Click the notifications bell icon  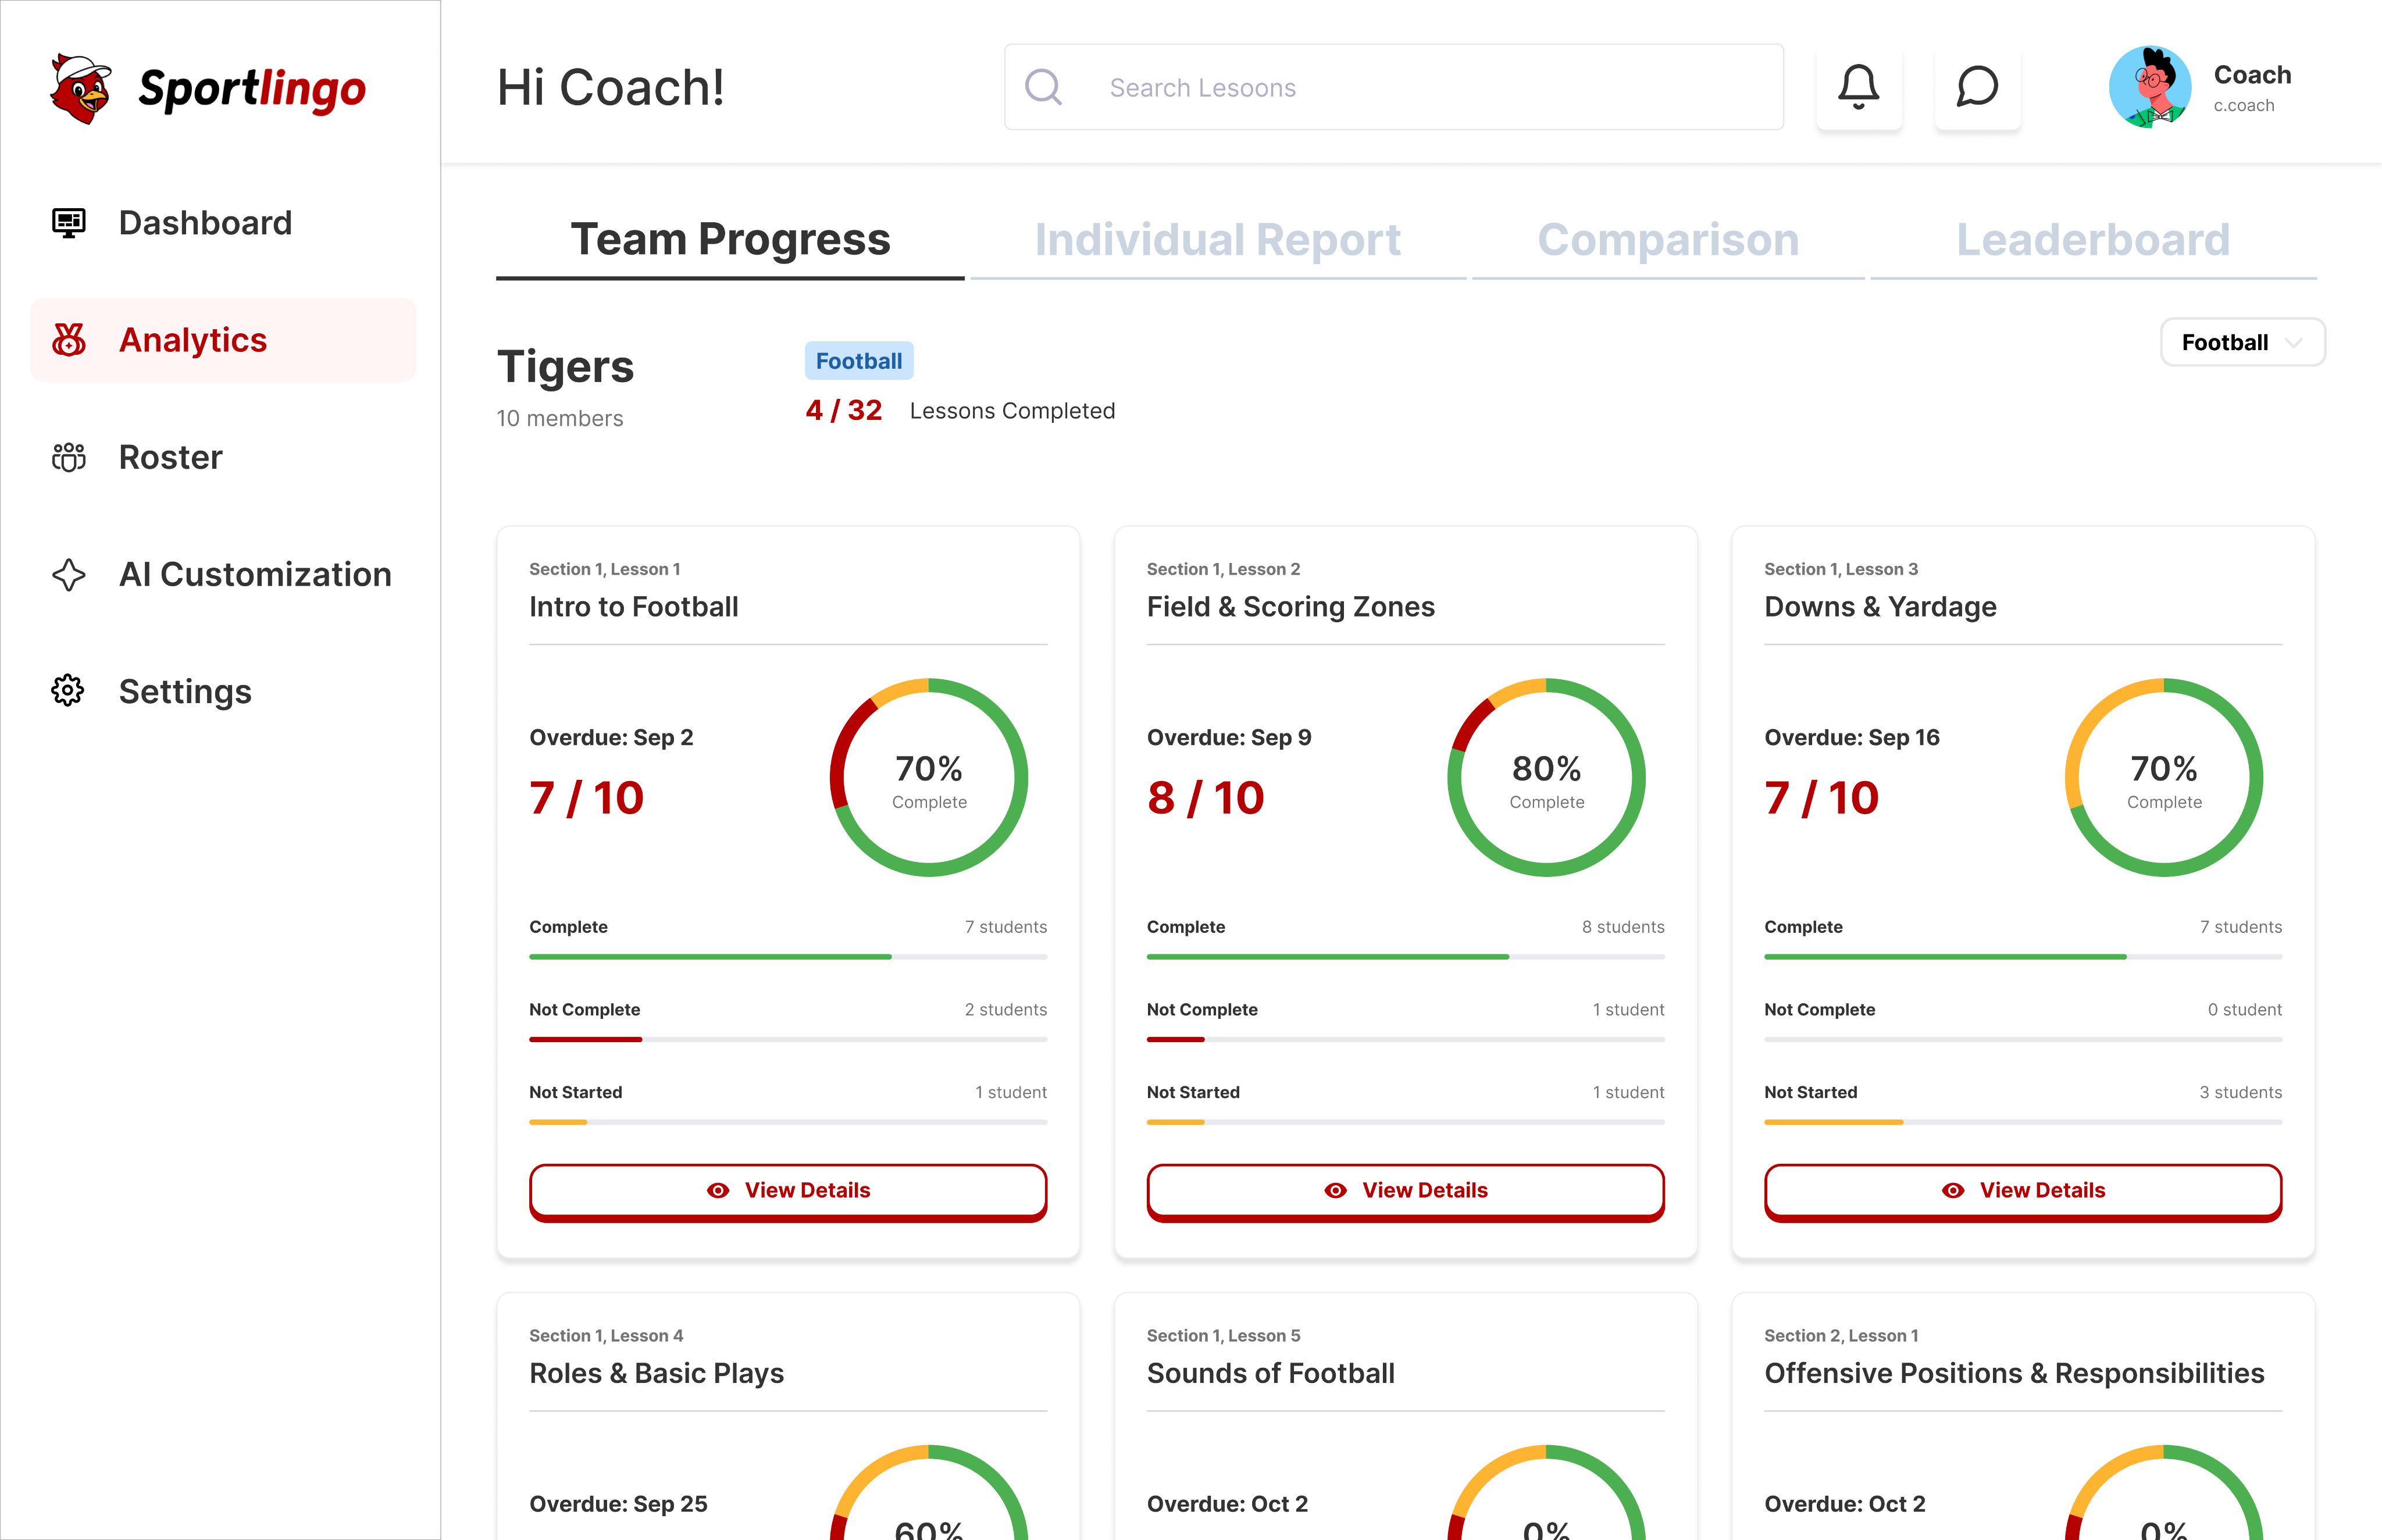point(1858,87)
